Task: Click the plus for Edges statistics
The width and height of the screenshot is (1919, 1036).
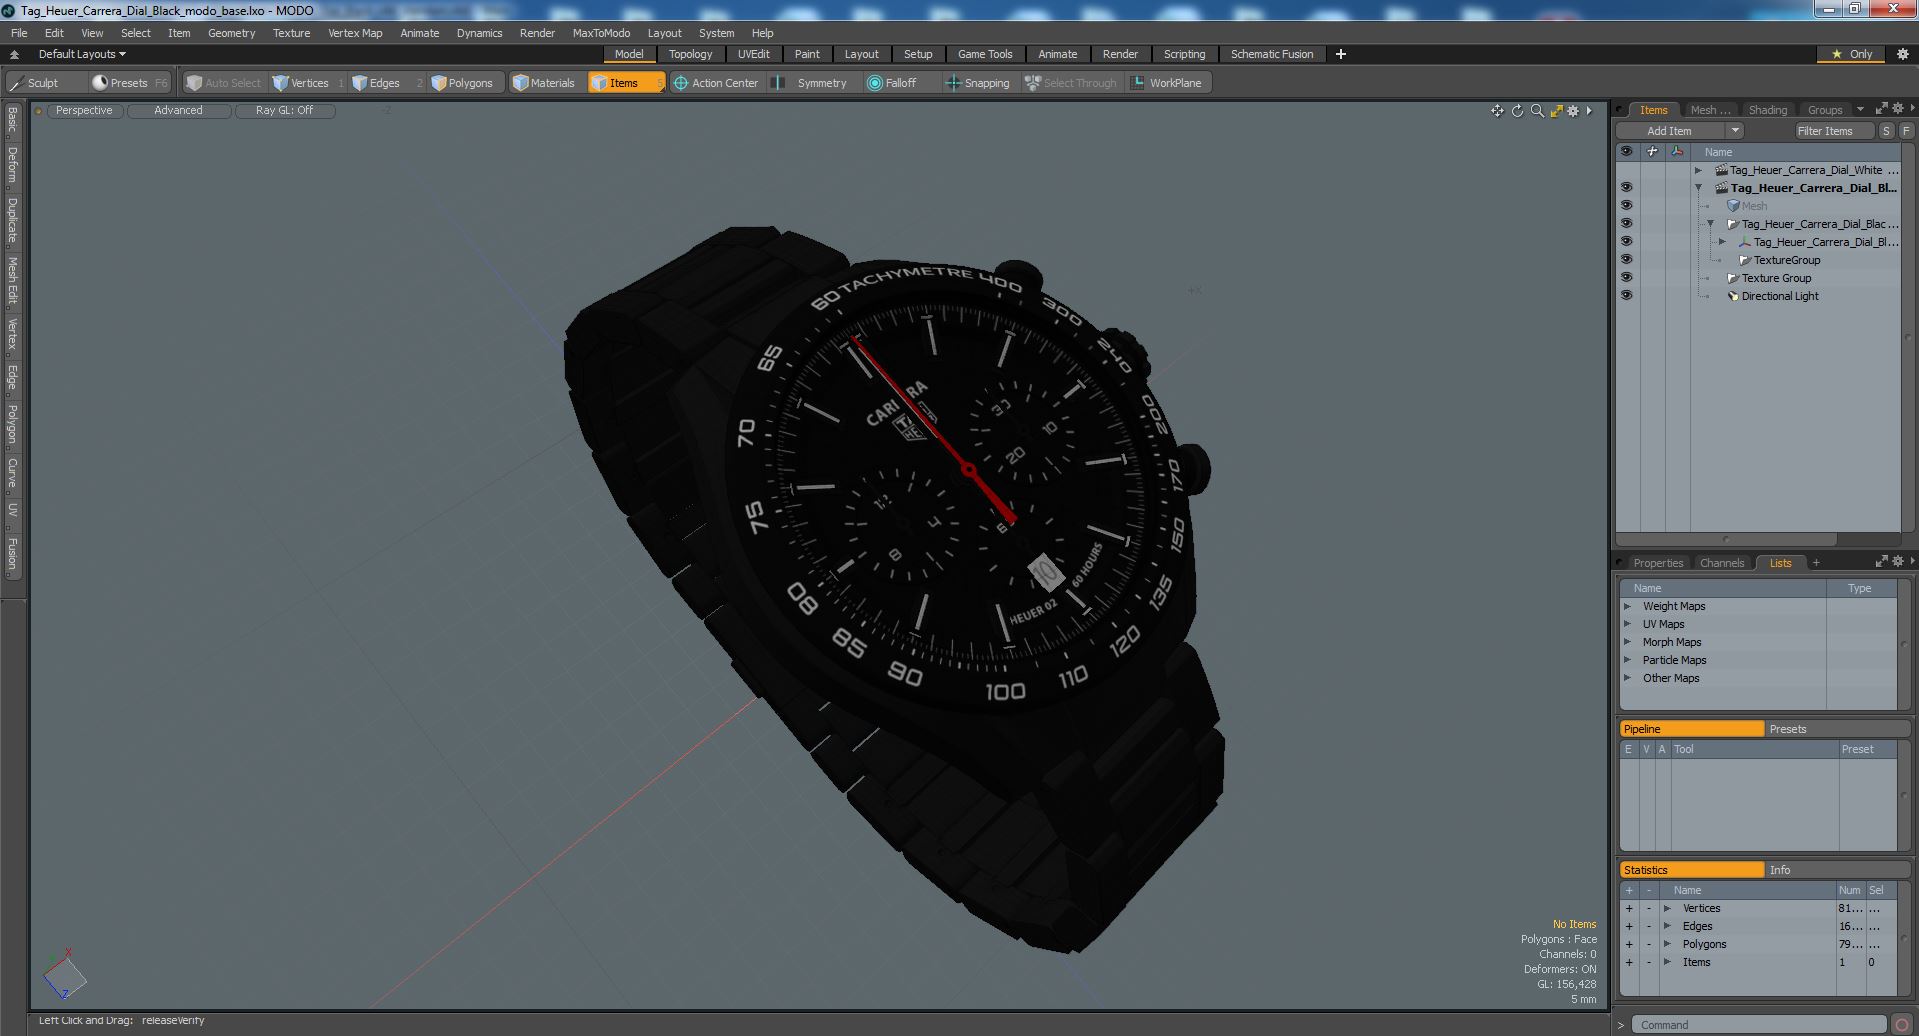Action: pos(1629,926)
